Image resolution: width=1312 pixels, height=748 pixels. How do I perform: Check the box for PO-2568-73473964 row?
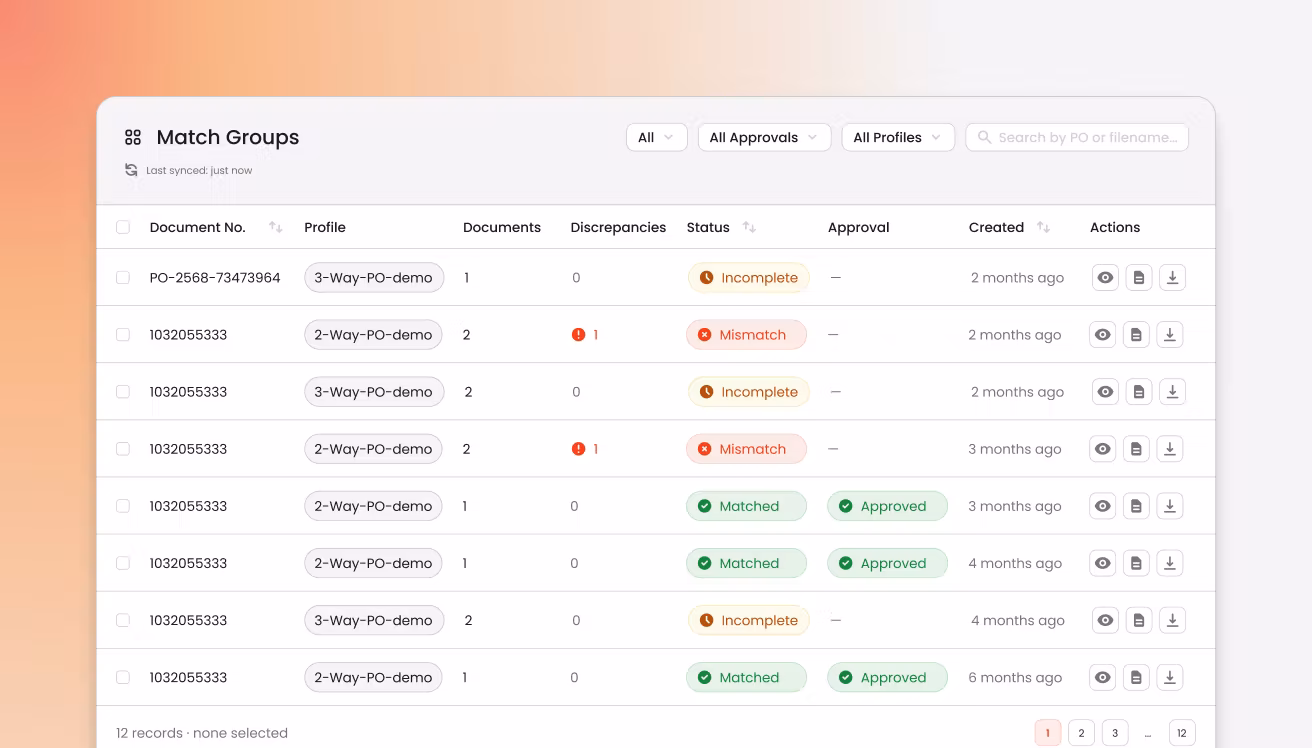(123, 278)
